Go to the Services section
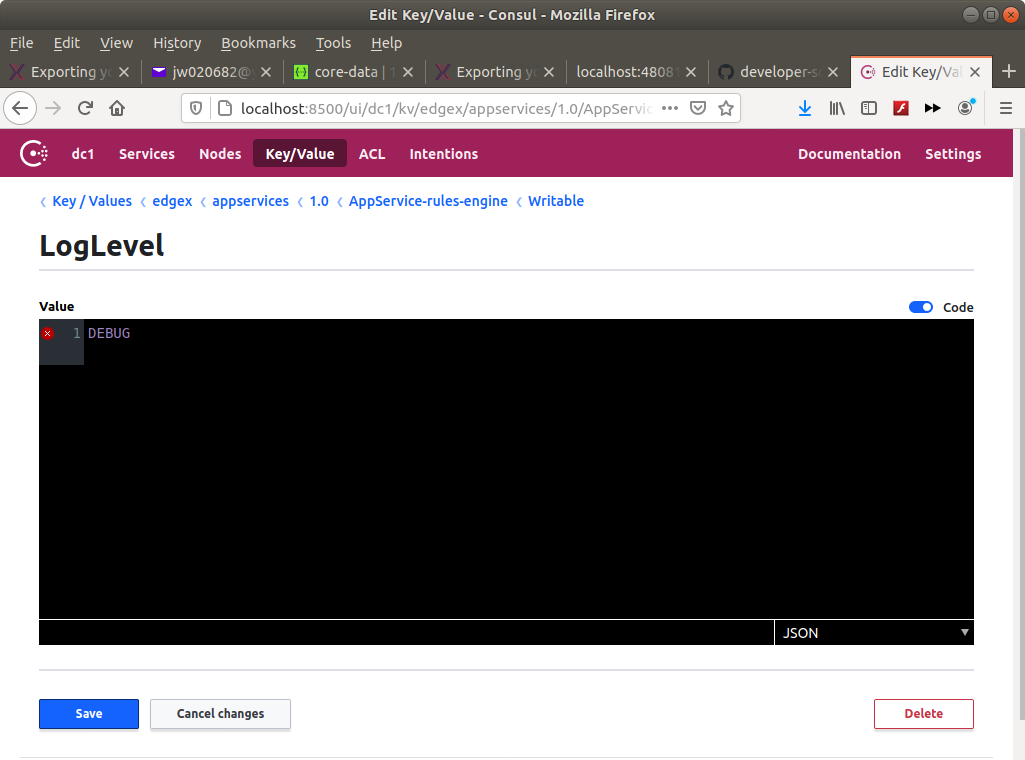This screenshot has width=1025, height=760. 147,154
